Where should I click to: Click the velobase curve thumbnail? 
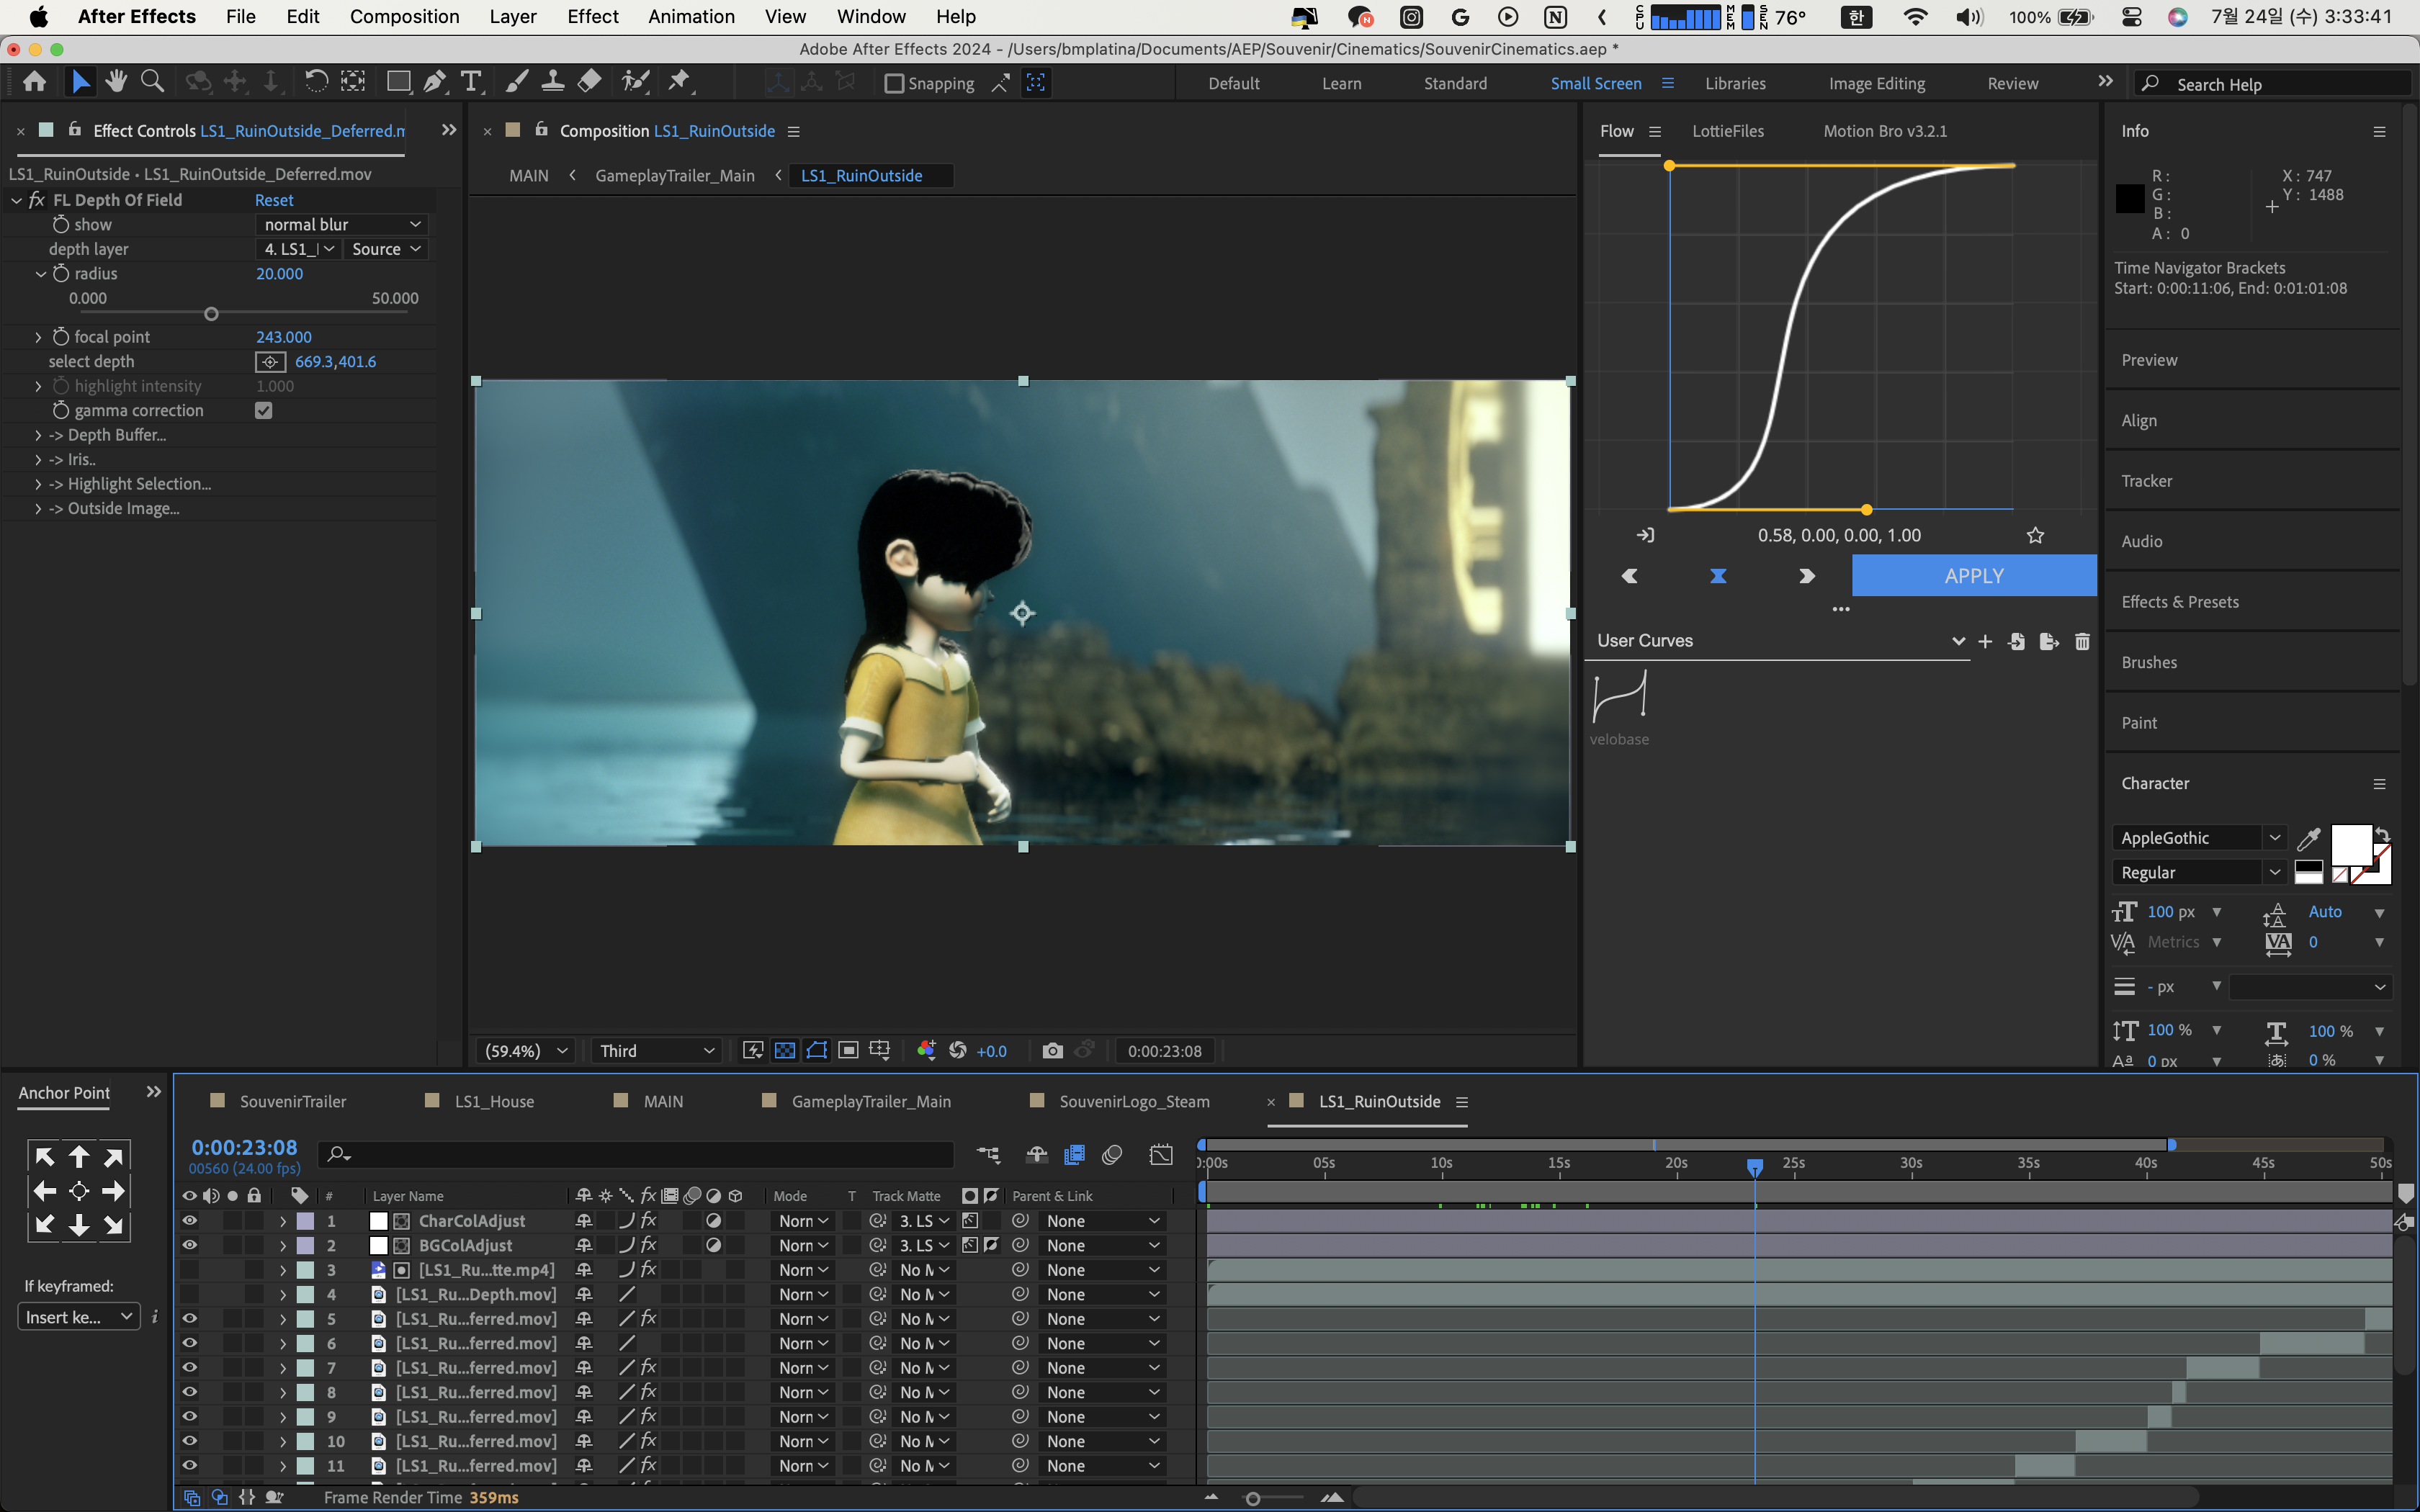pos(1619,696)
